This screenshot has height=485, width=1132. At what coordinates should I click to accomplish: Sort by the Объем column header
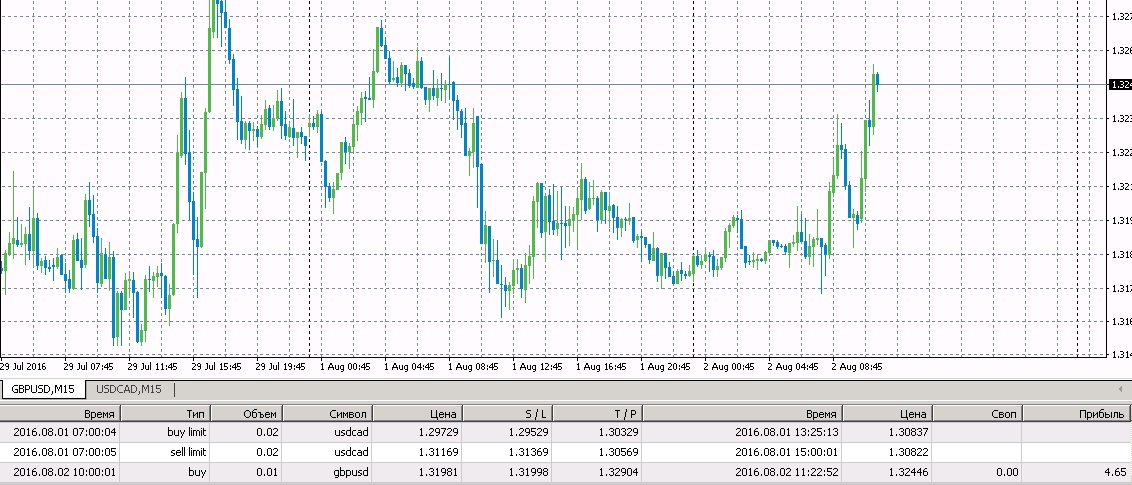tap(246, 414)
